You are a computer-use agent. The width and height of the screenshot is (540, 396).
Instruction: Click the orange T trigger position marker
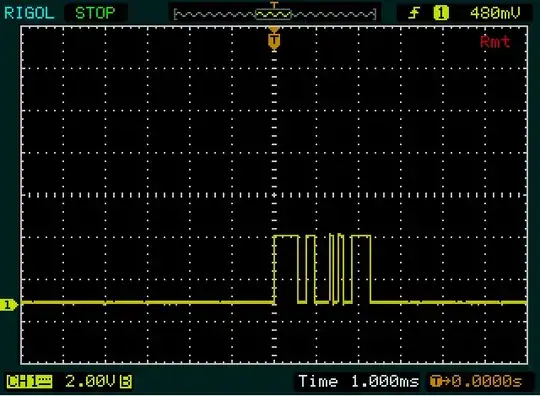point(274,40)
